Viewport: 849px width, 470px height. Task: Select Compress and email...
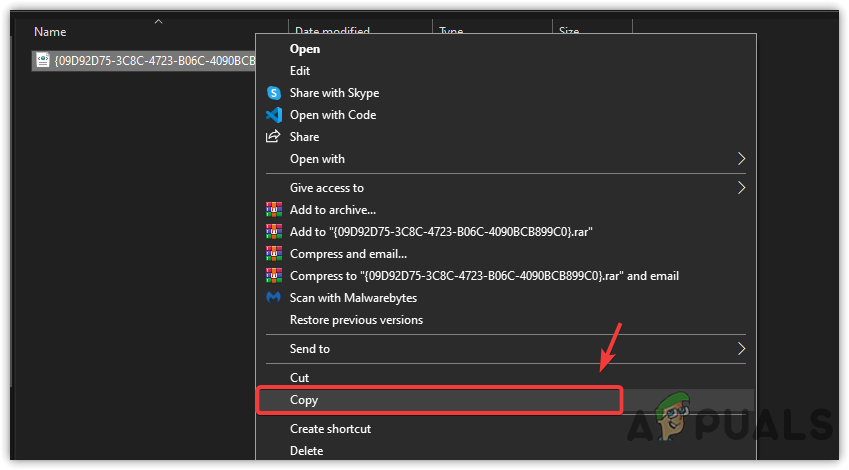pos(348,254)
